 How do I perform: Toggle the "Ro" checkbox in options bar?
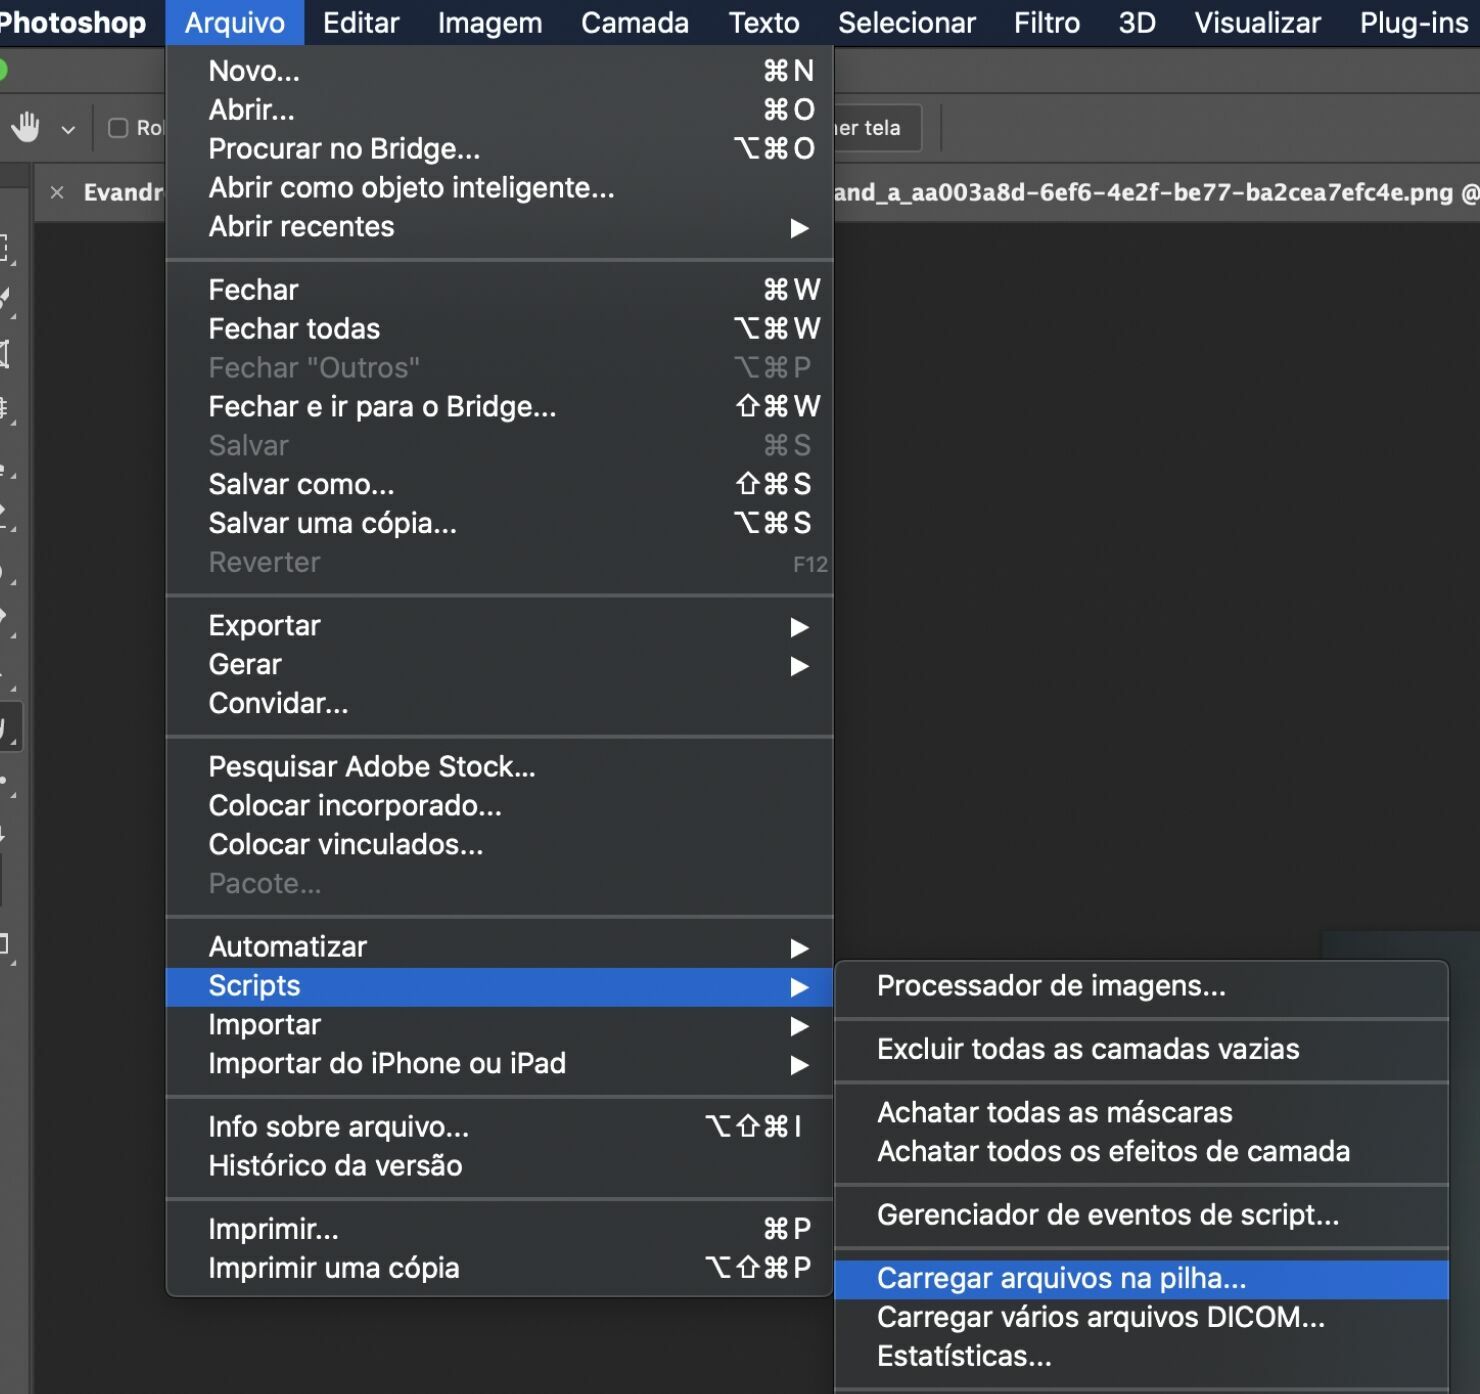pyautogui.click(x=118, y=128)
